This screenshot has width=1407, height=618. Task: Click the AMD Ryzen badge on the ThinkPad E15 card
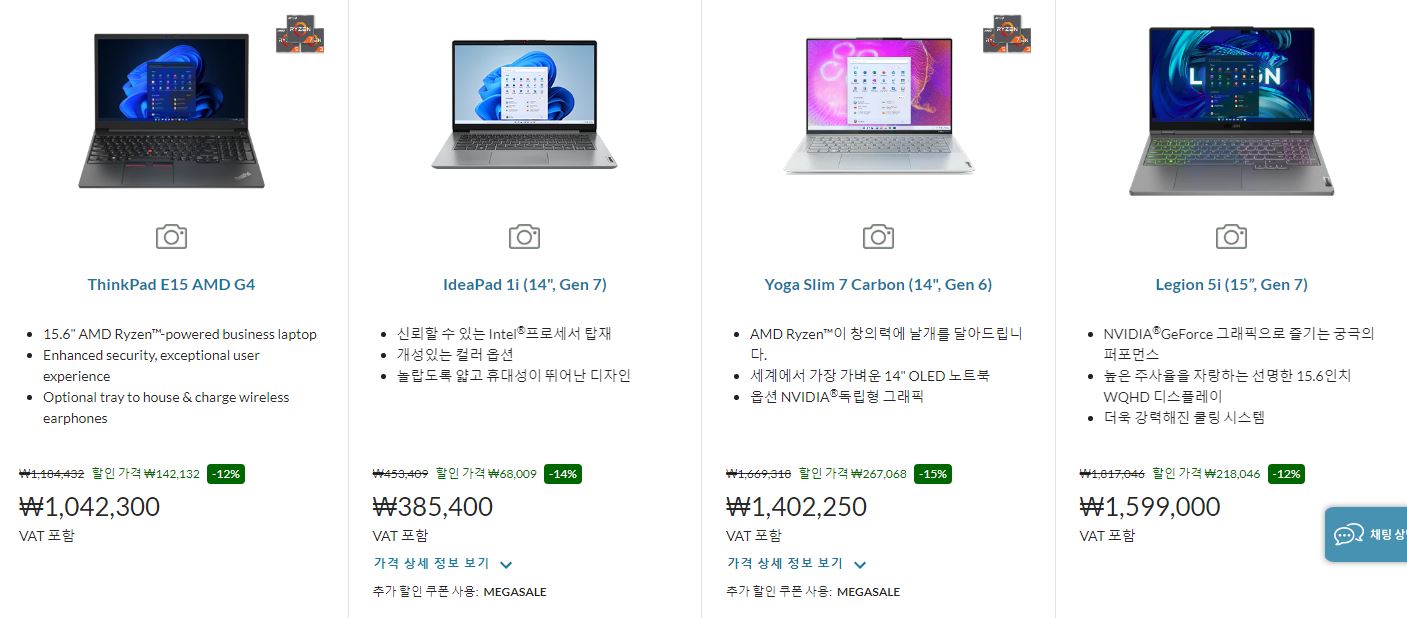[x=300, y=34]
